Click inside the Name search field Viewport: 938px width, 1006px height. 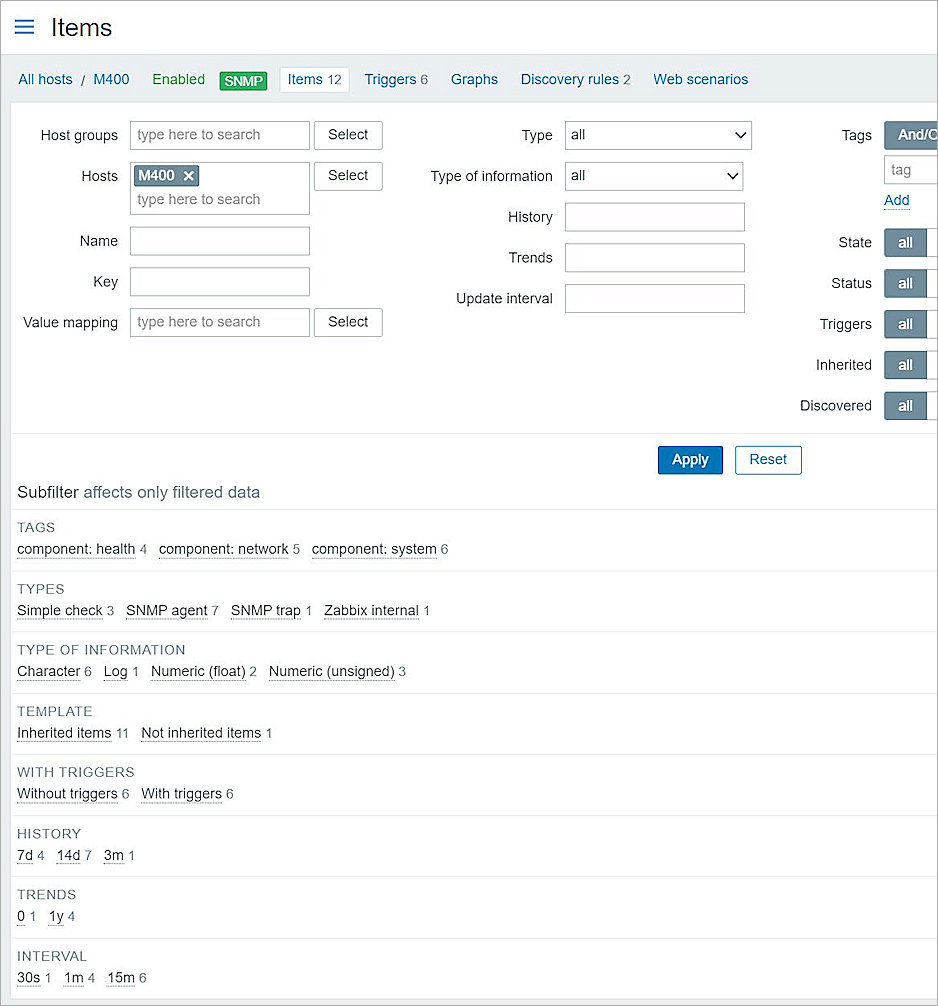click(219, 241)
